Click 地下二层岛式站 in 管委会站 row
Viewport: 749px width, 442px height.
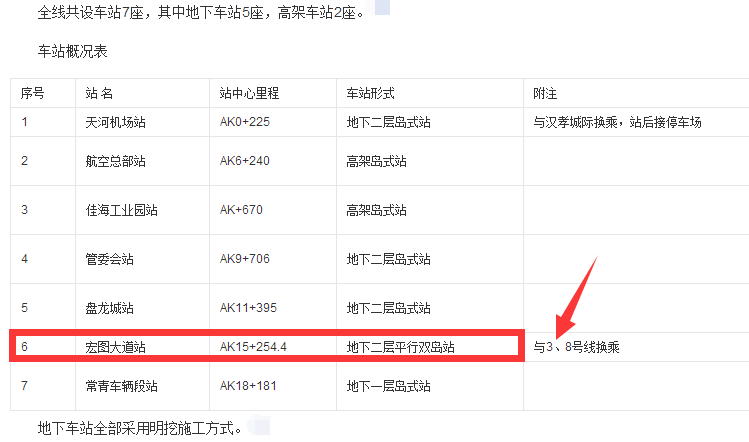click(389, 259)
